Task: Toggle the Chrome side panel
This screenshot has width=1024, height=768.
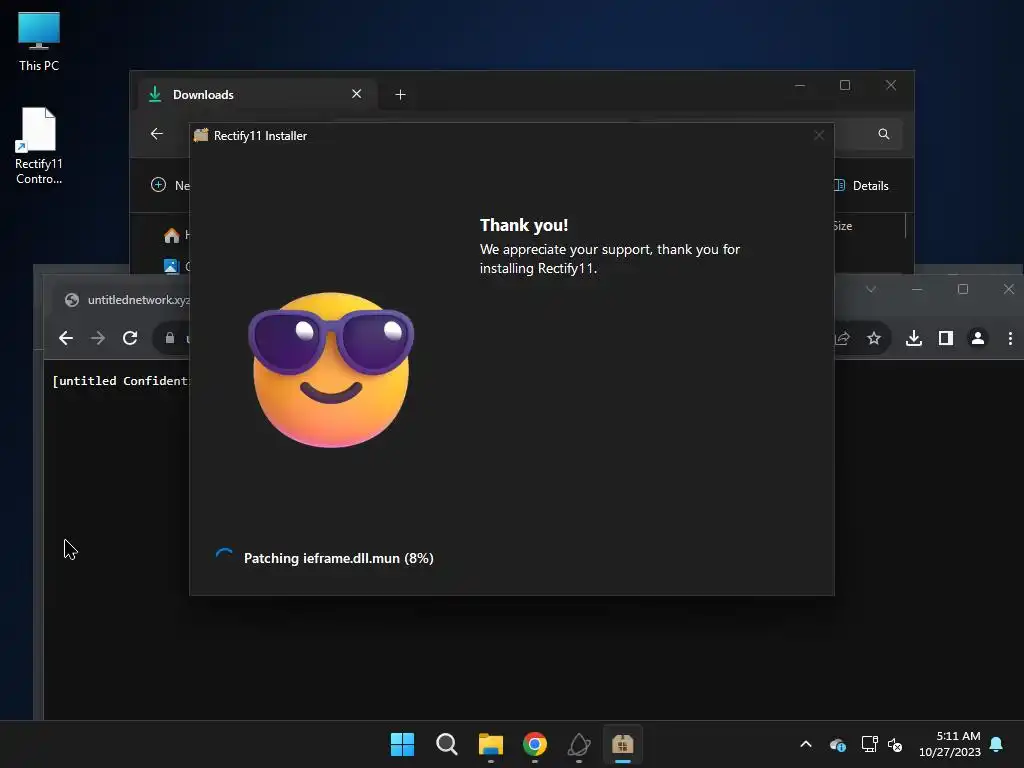Action: coord(946,338)
